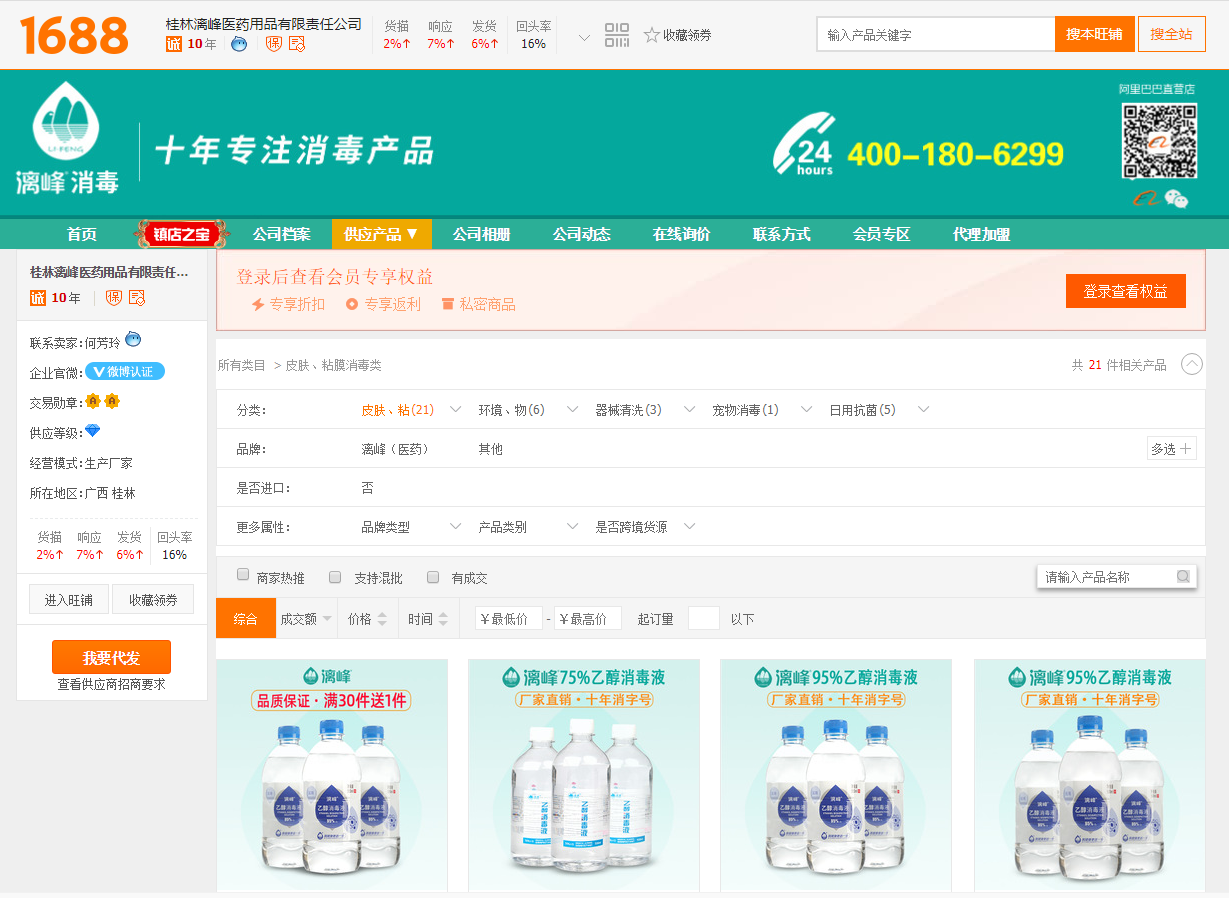Image resolution: width=1229 pixels, height=898 pixels.
Task: Click the magnifier icon in product name search
Action: (x=1183, y=577)
